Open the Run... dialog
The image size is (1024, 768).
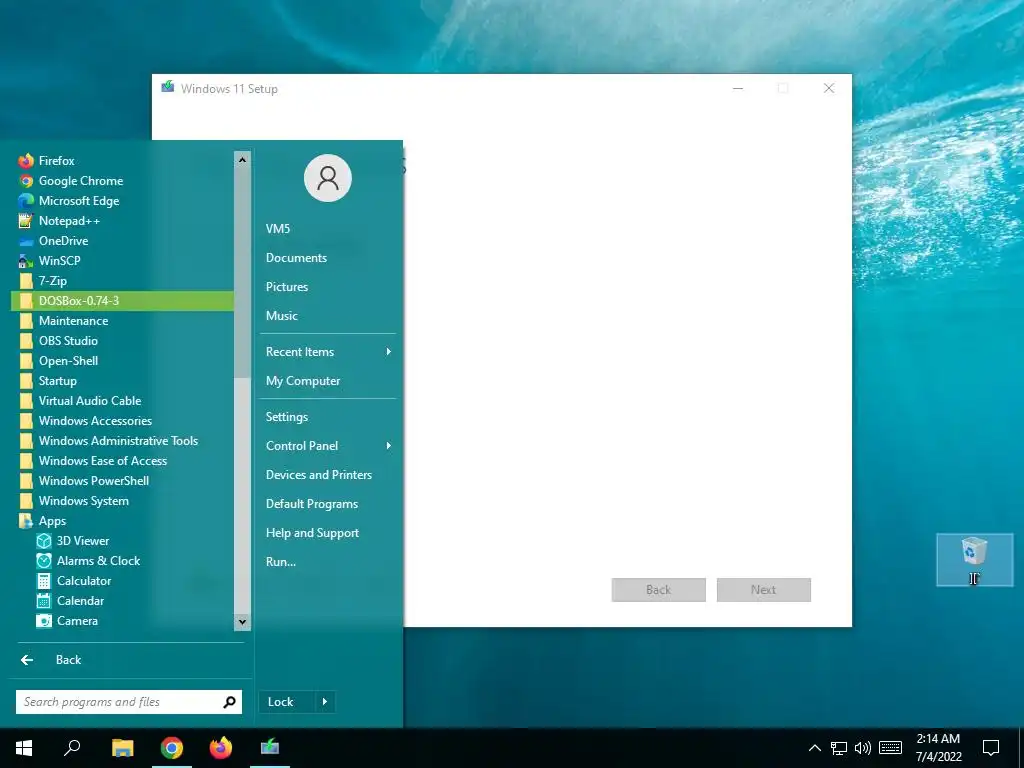(328, 562)
